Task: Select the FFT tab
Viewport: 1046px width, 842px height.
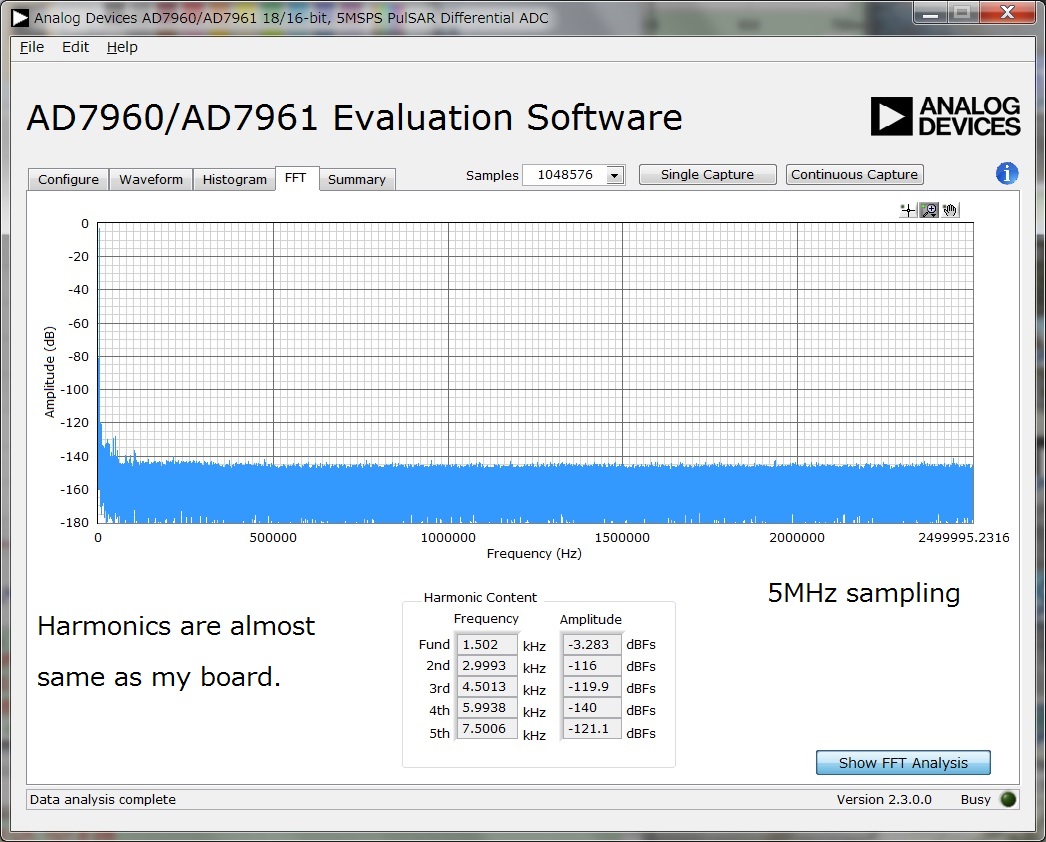Action: point(296,178)
